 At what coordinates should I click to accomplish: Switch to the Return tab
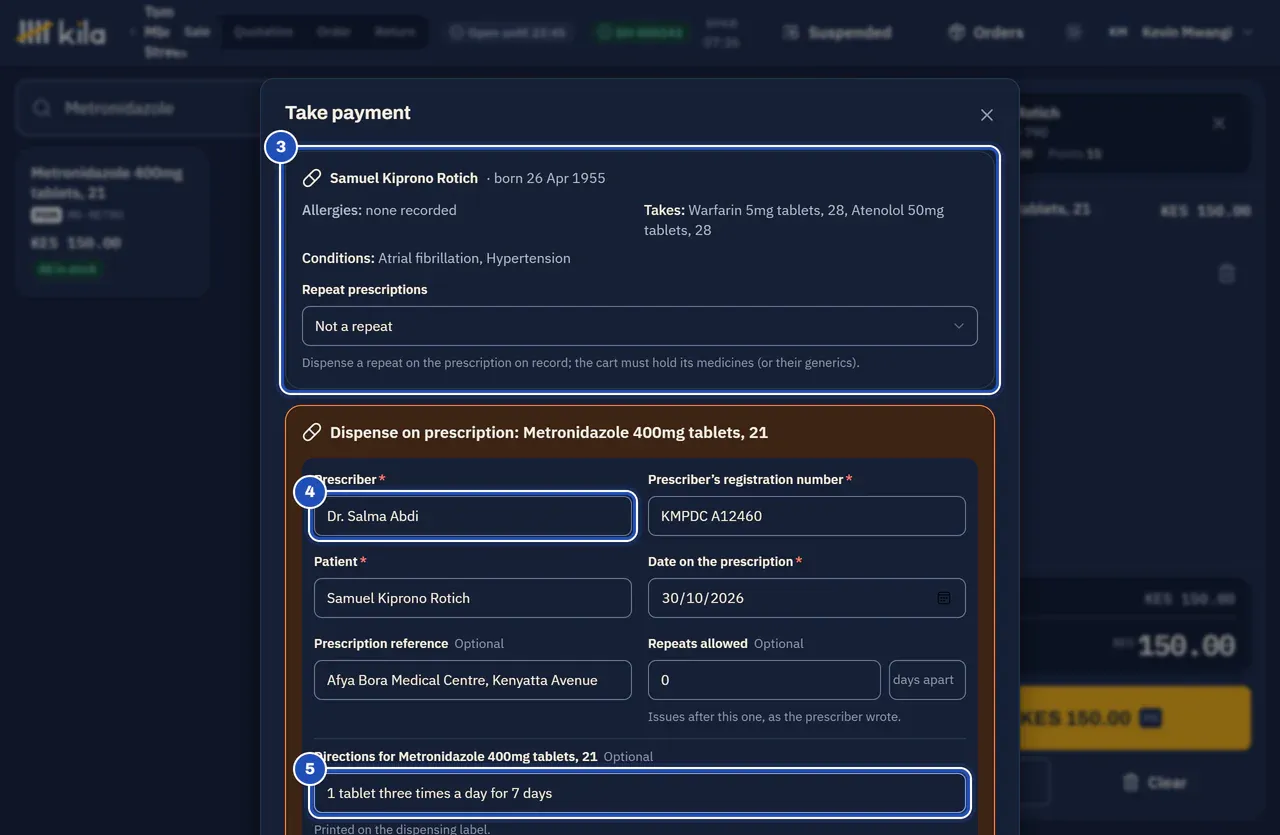click(x=395, y=32)
